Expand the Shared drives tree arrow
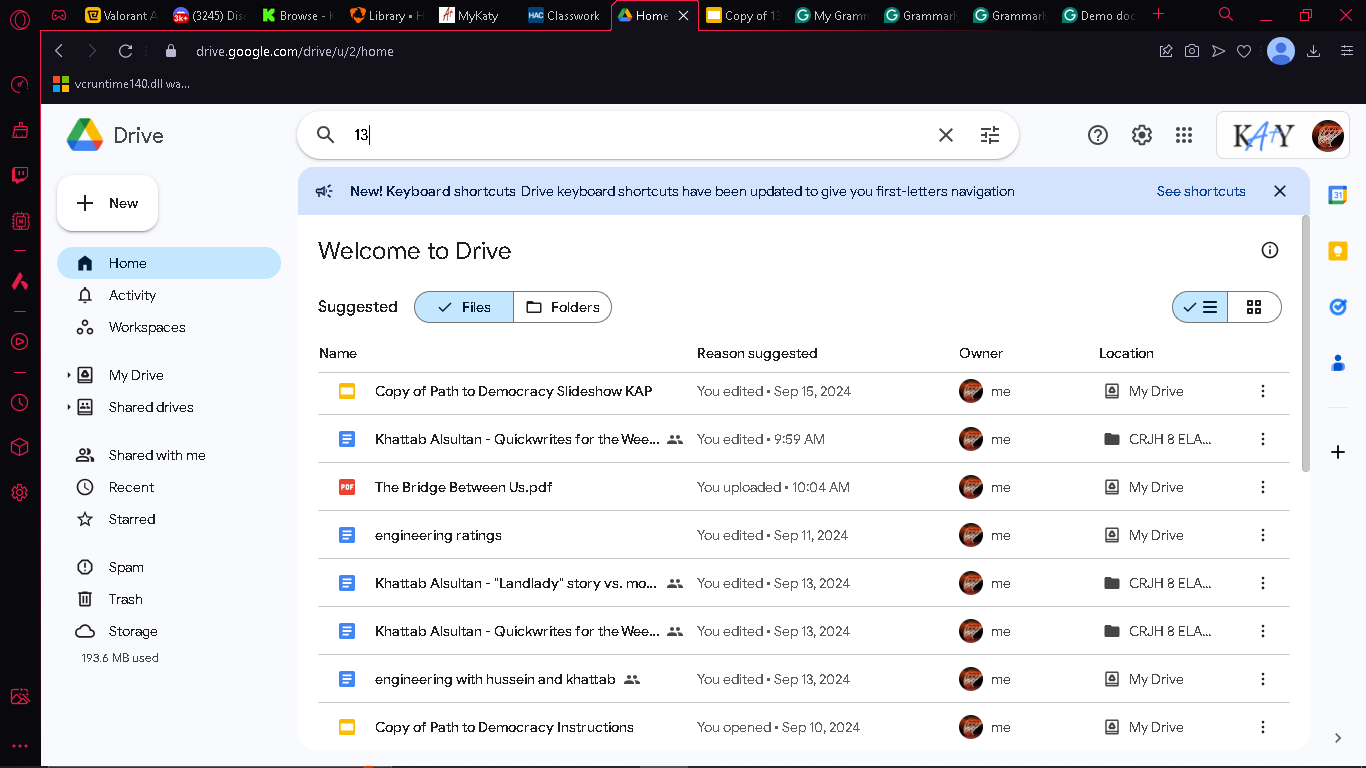 [x=69, y=407]
